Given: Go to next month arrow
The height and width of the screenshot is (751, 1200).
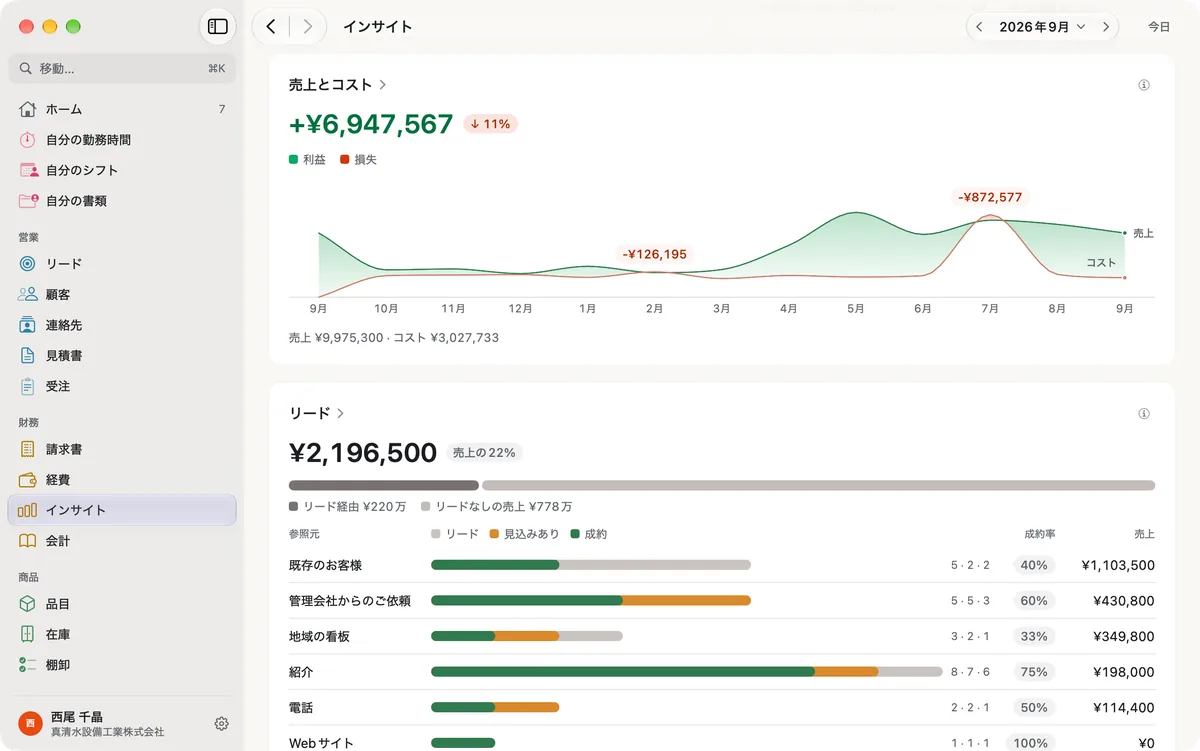Looking at the screenshot, I should (1106, 27).
